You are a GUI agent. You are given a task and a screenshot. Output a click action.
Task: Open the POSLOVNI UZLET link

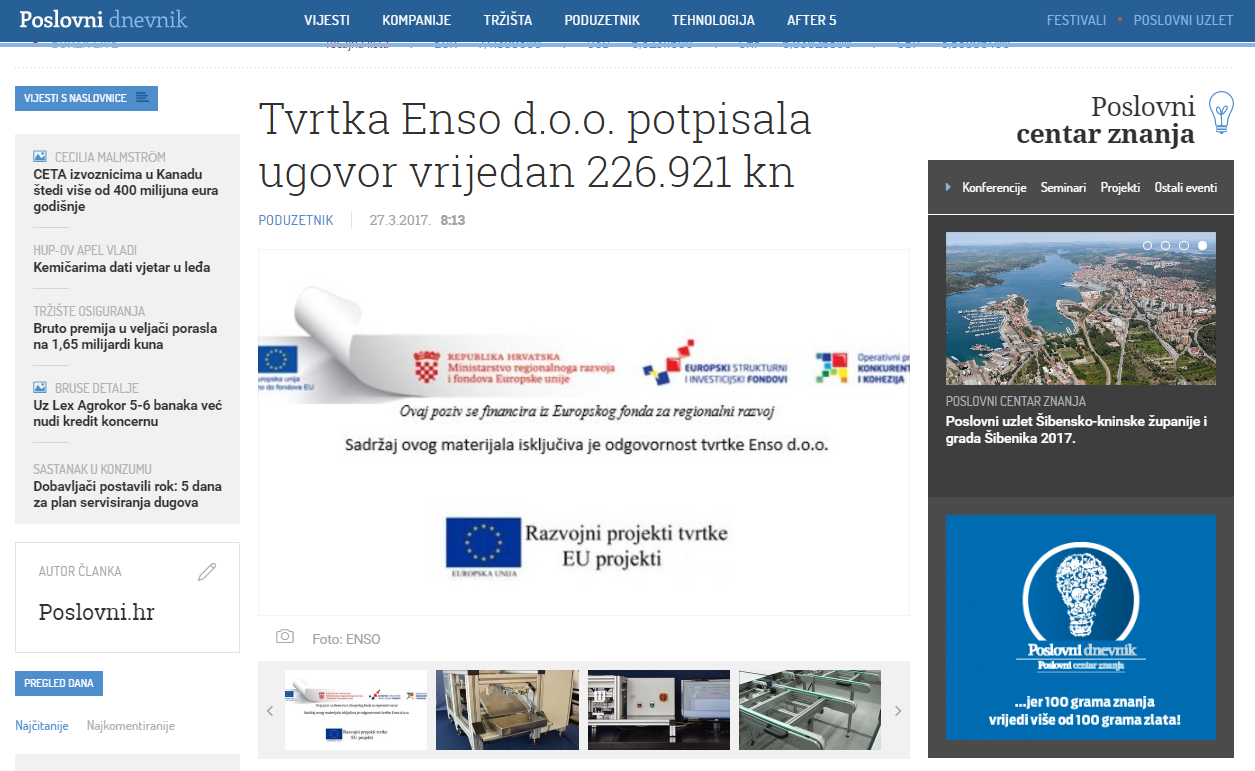(1183, 20)
